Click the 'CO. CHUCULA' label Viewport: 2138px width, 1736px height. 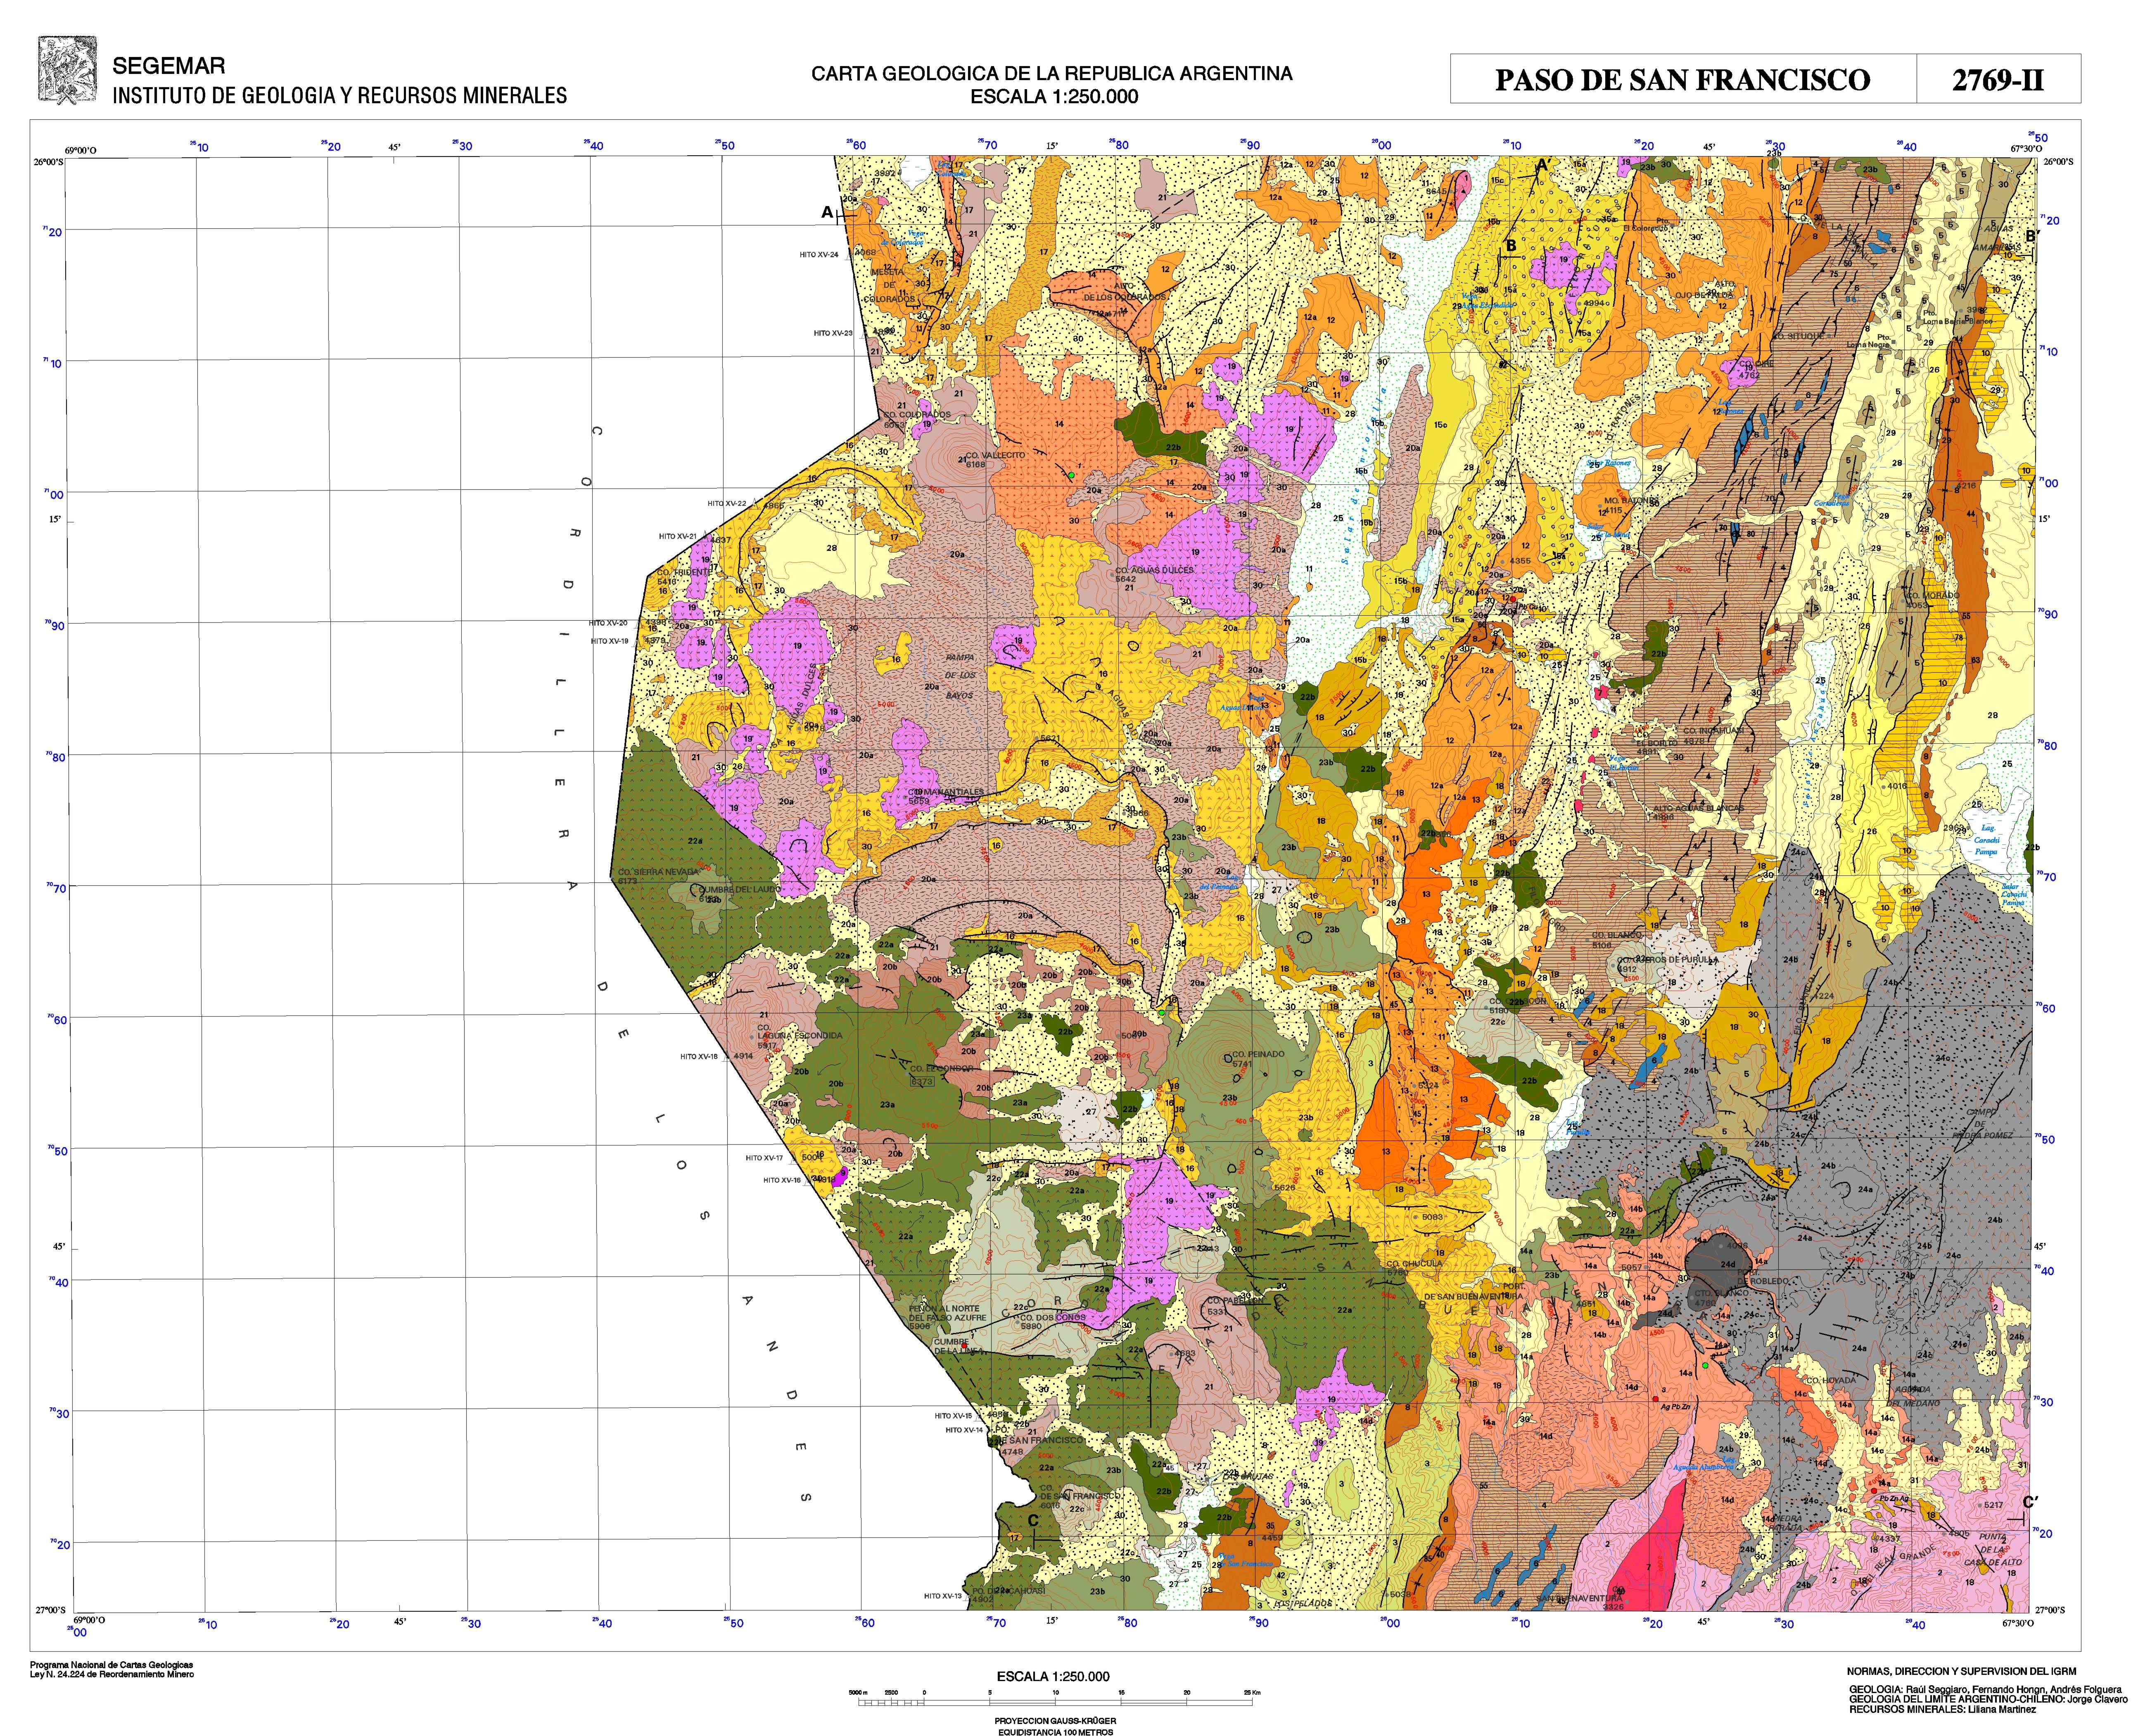click(1414, 1263)
